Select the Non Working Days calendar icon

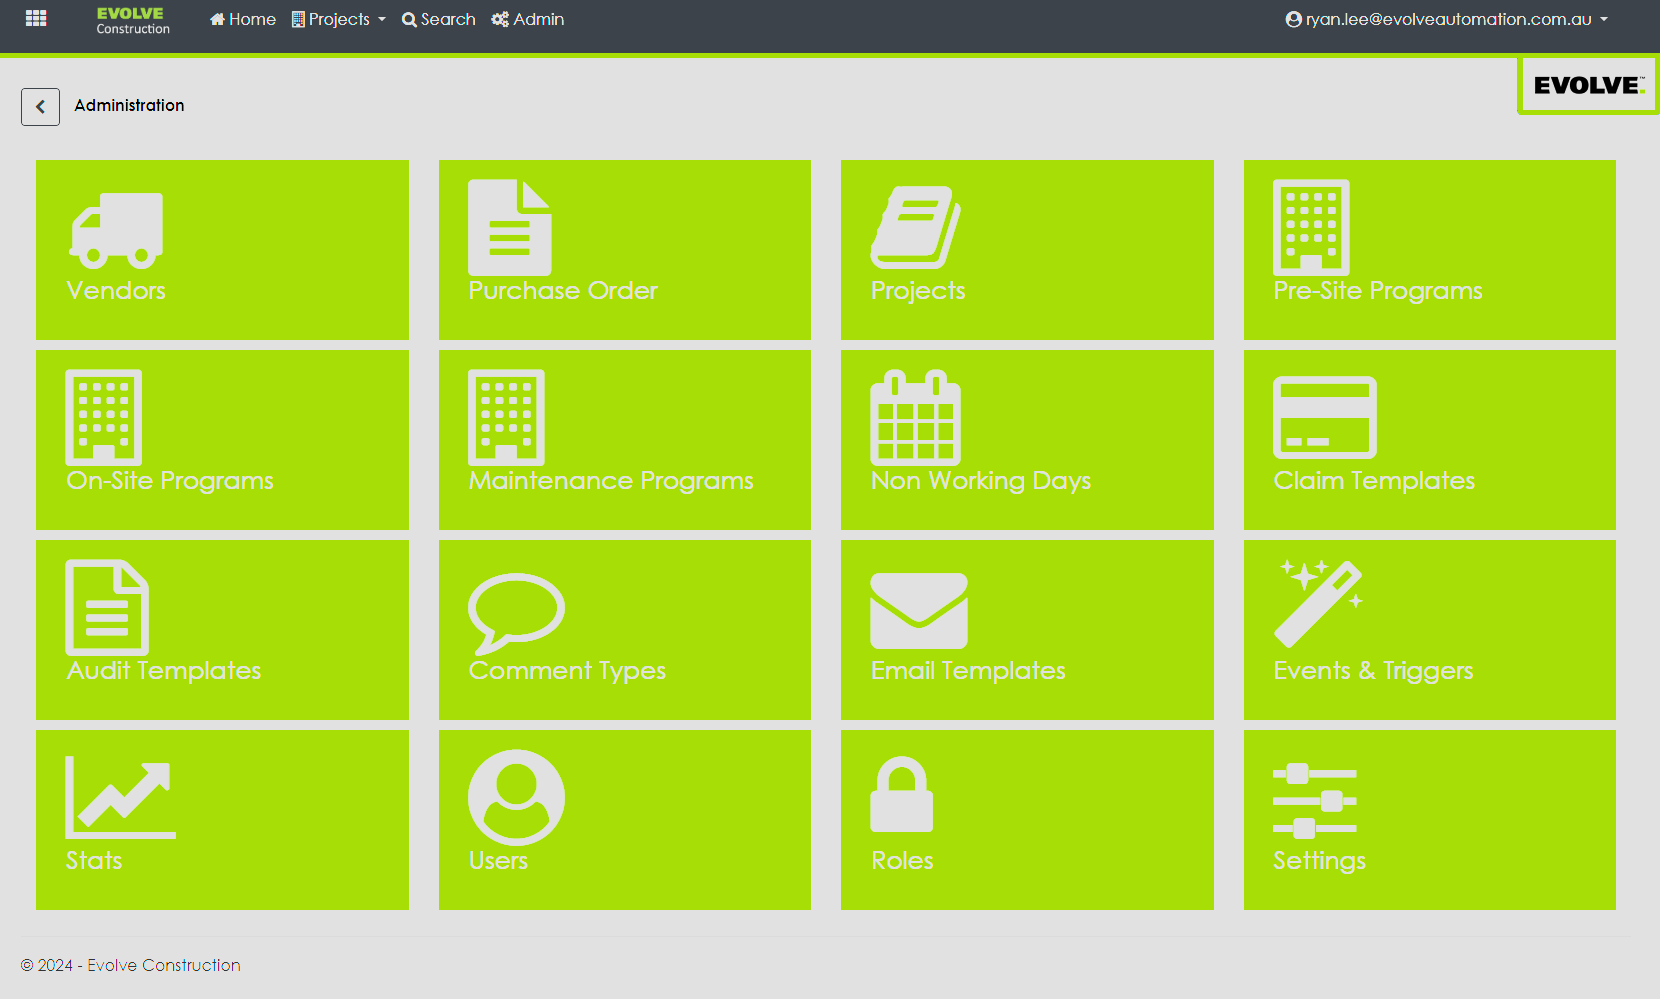(x=915, y=418)
